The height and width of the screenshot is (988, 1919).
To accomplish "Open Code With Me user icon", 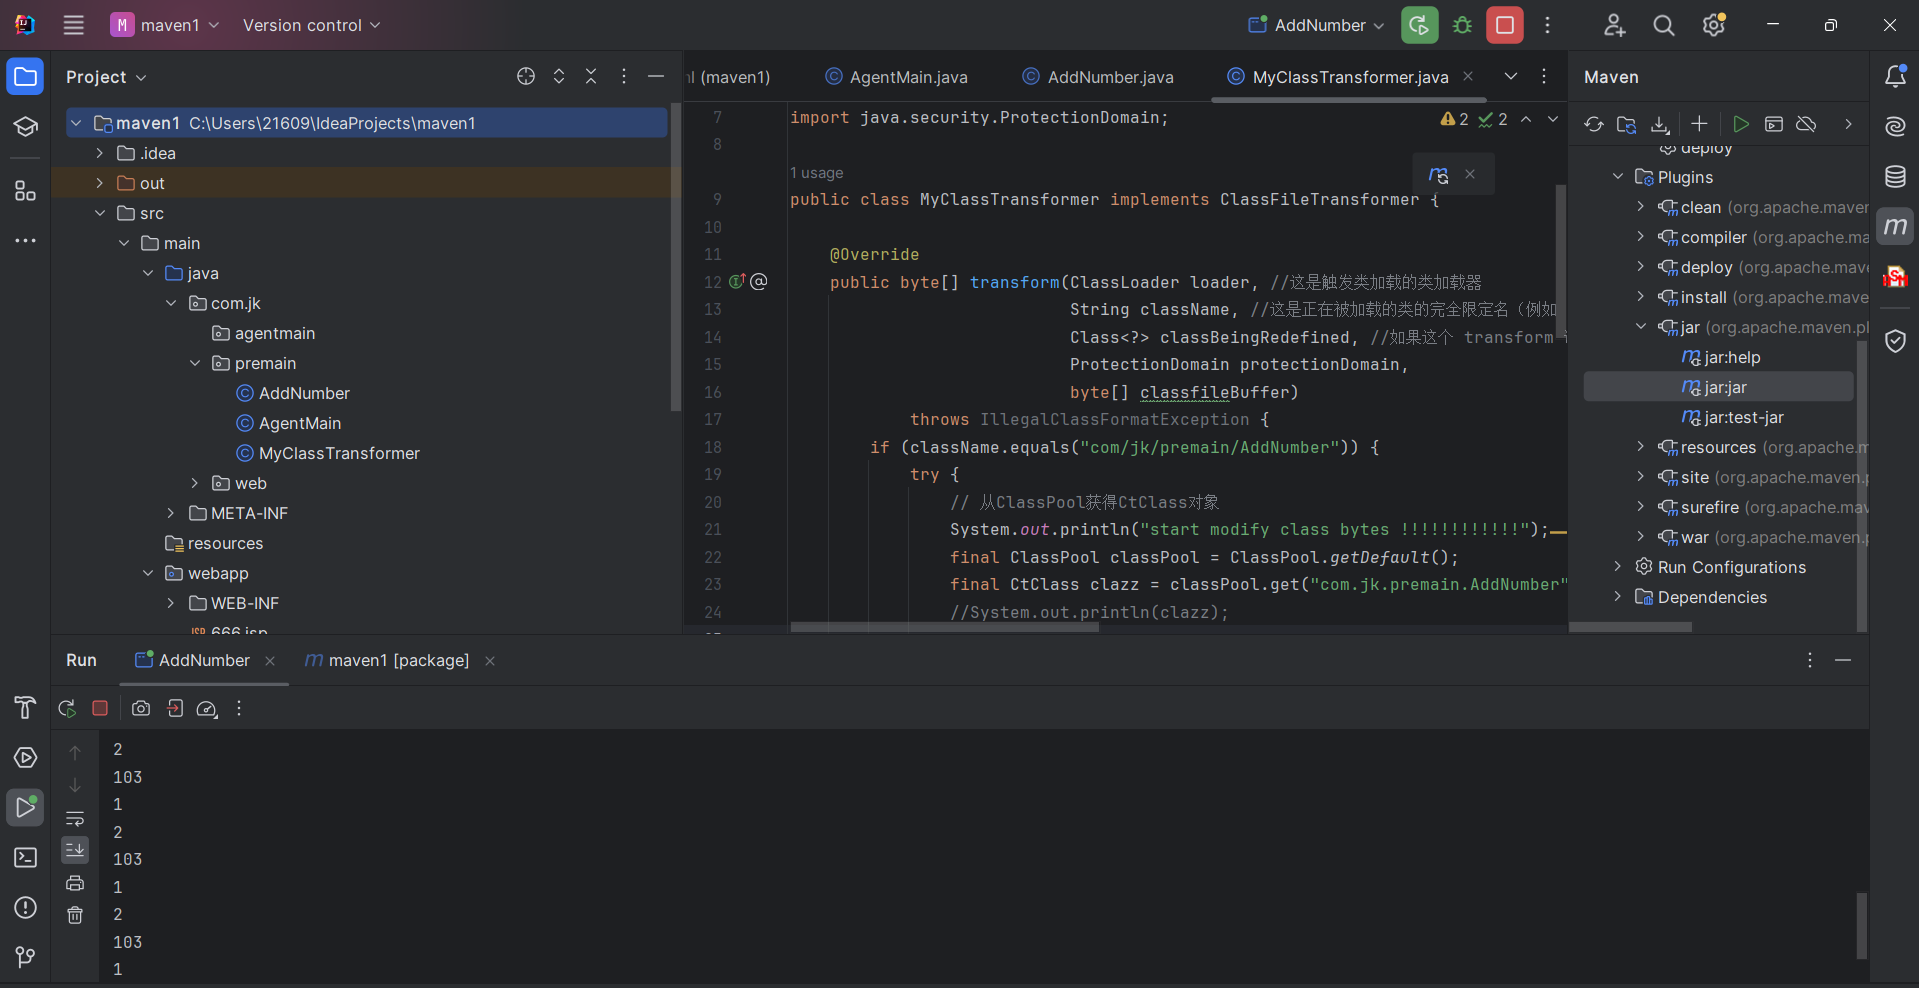I will pyautogui.click(x=1614, y=25).
